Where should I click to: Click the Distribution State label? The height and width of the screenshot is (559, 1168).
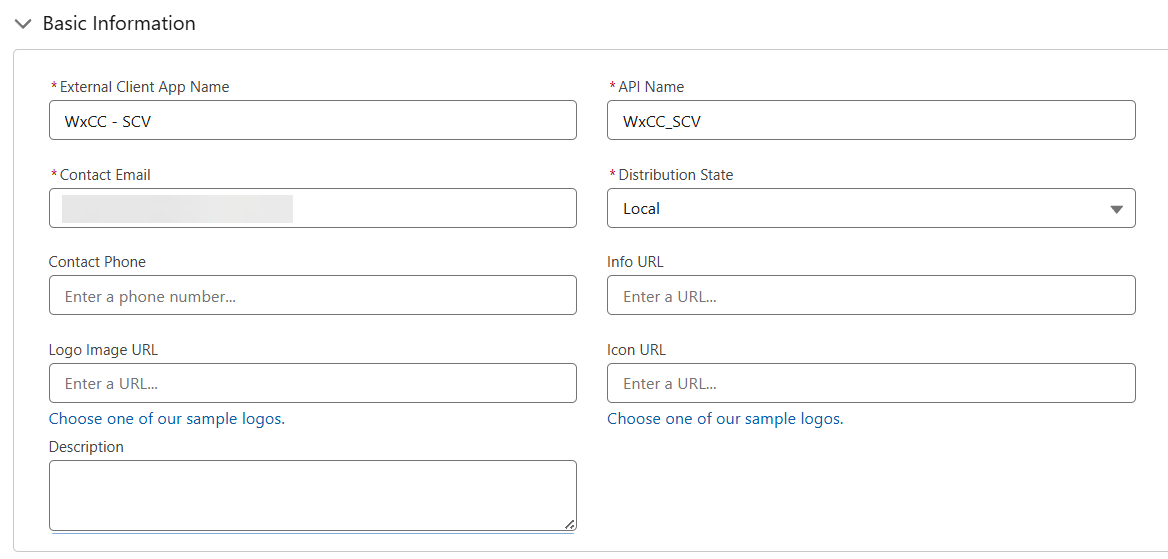click(676, 174)
